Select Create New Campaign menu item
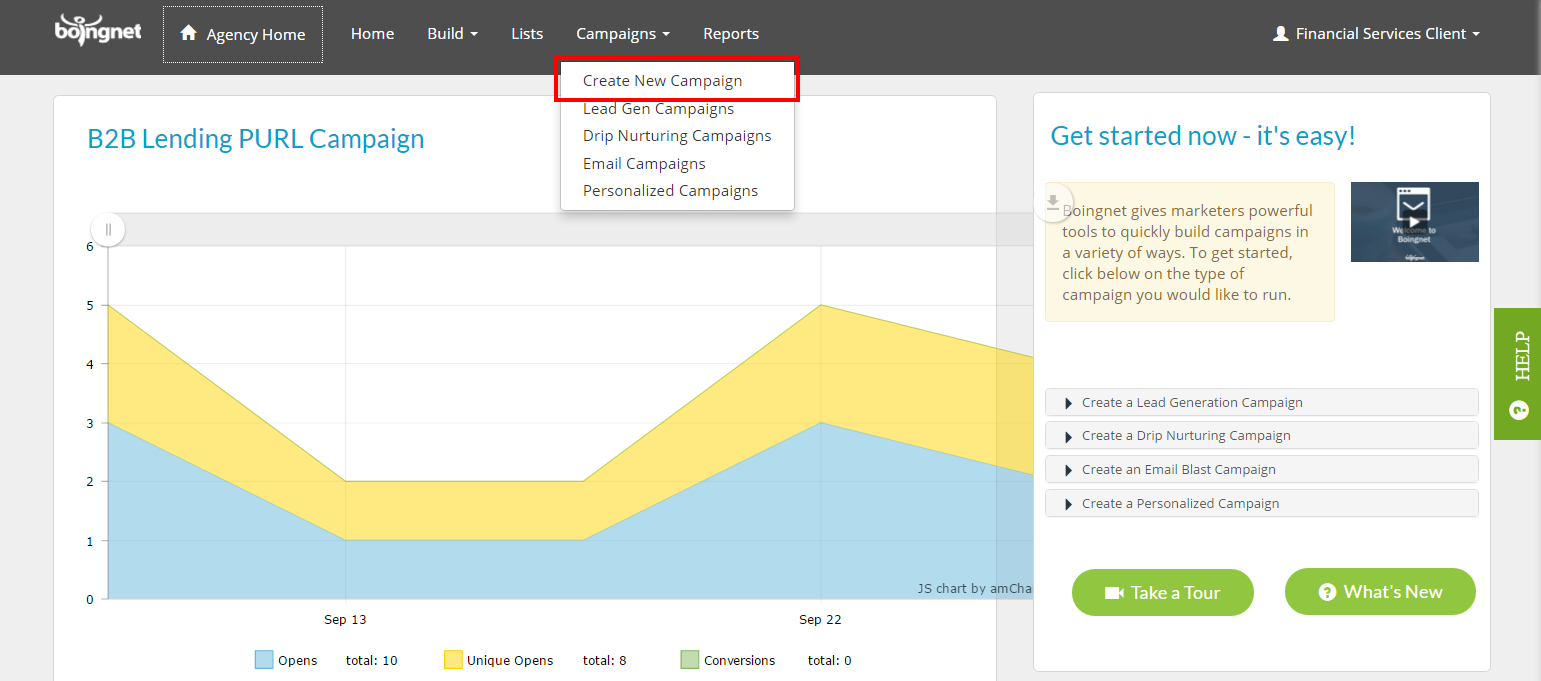 pyautogui.click(x=662, y=81)
